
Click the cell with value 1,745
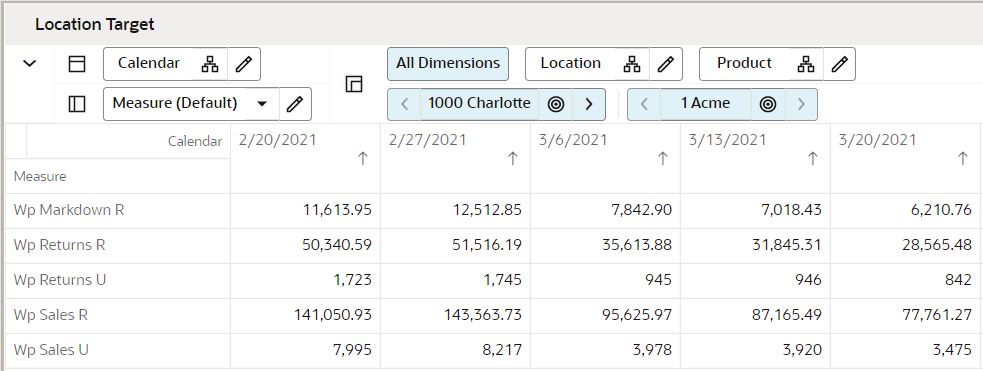point(455,281)
